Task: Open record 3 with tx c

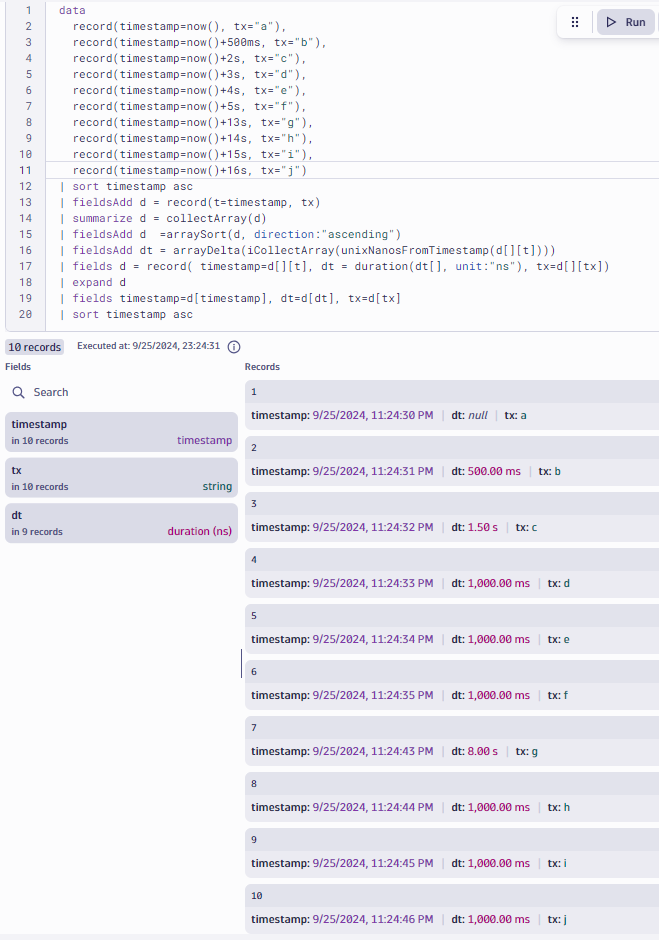Action: click(x=450, y=515)
